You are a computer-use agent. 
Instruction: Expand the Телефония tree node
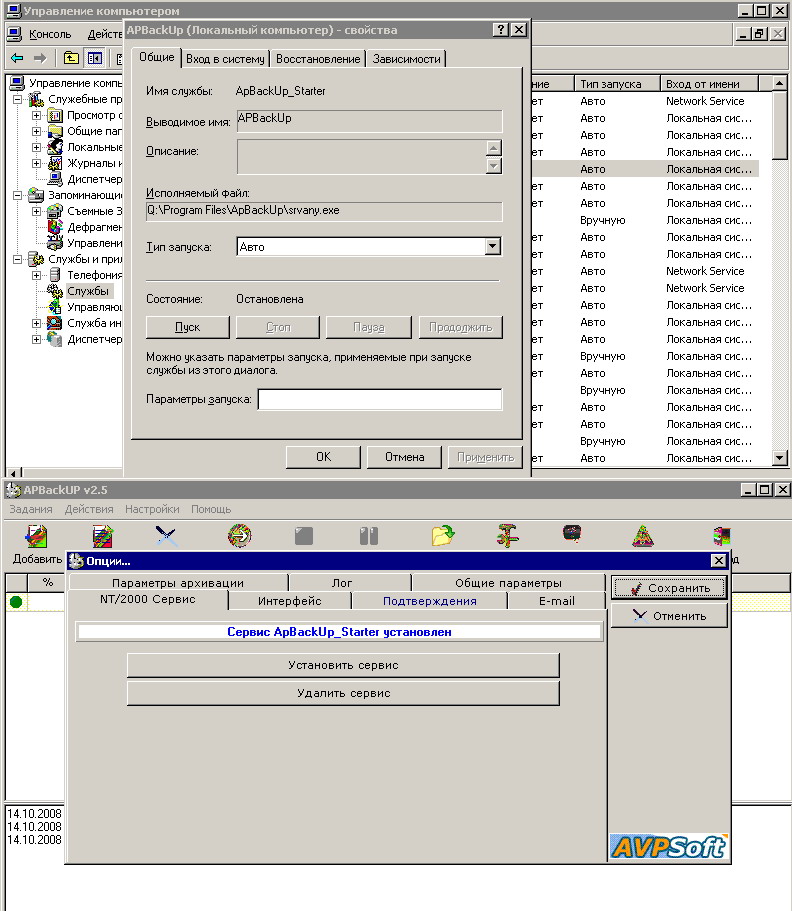click(x=37, y=274)
